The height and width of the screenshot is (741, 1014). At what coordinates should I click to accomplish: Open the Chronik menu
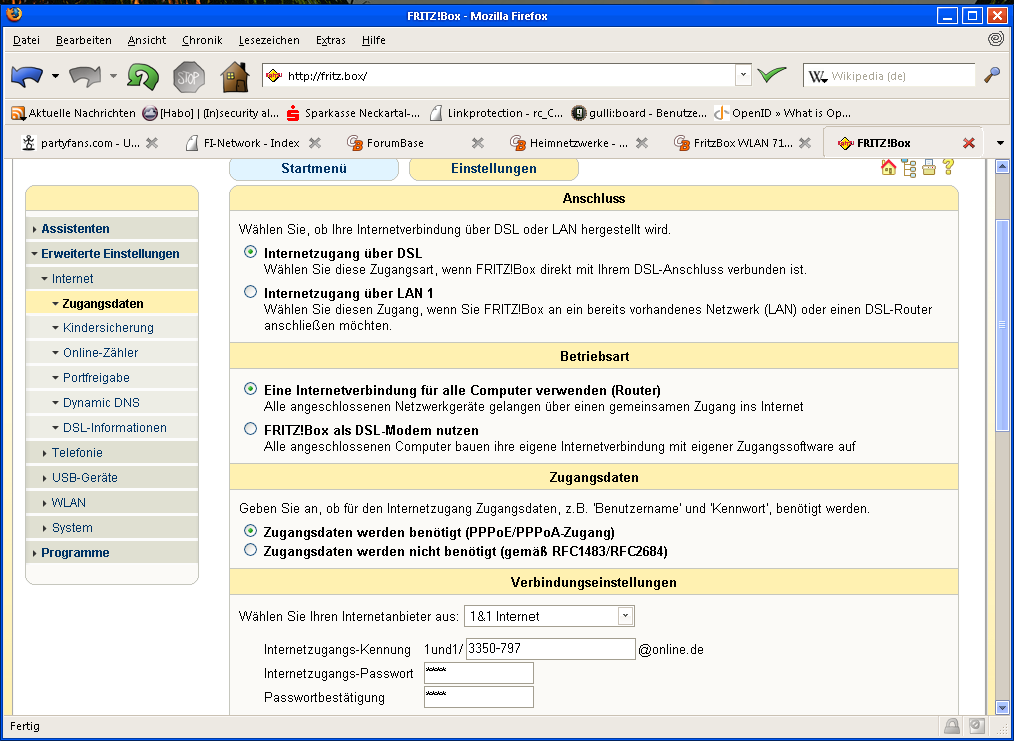(202, 40)
